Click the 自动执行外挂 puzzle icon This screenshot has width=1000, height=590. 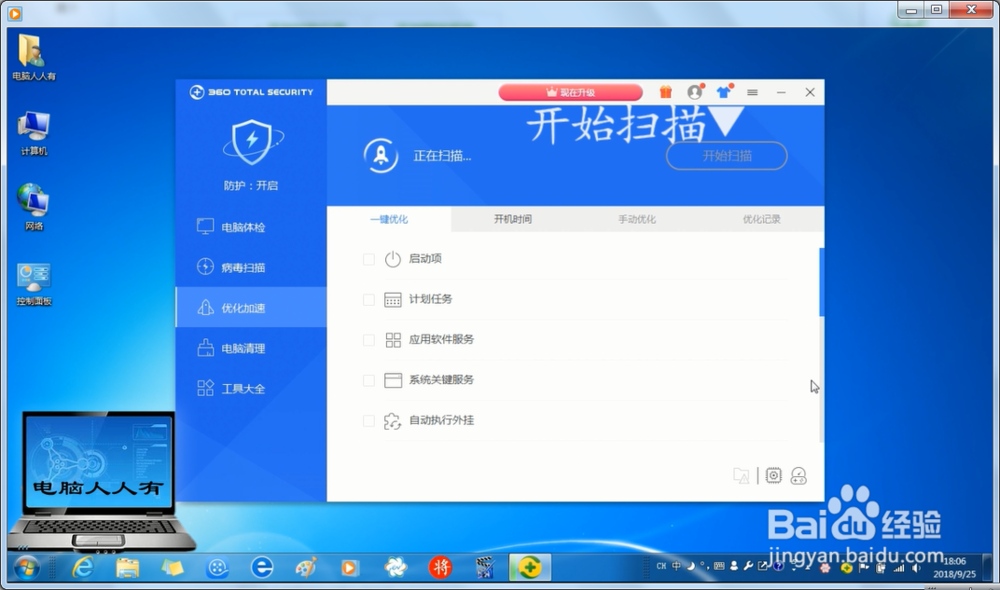tap(392, 421)
